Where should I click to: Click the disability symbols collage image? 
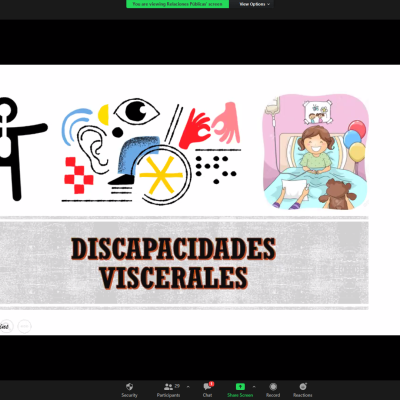pos(151,152)
